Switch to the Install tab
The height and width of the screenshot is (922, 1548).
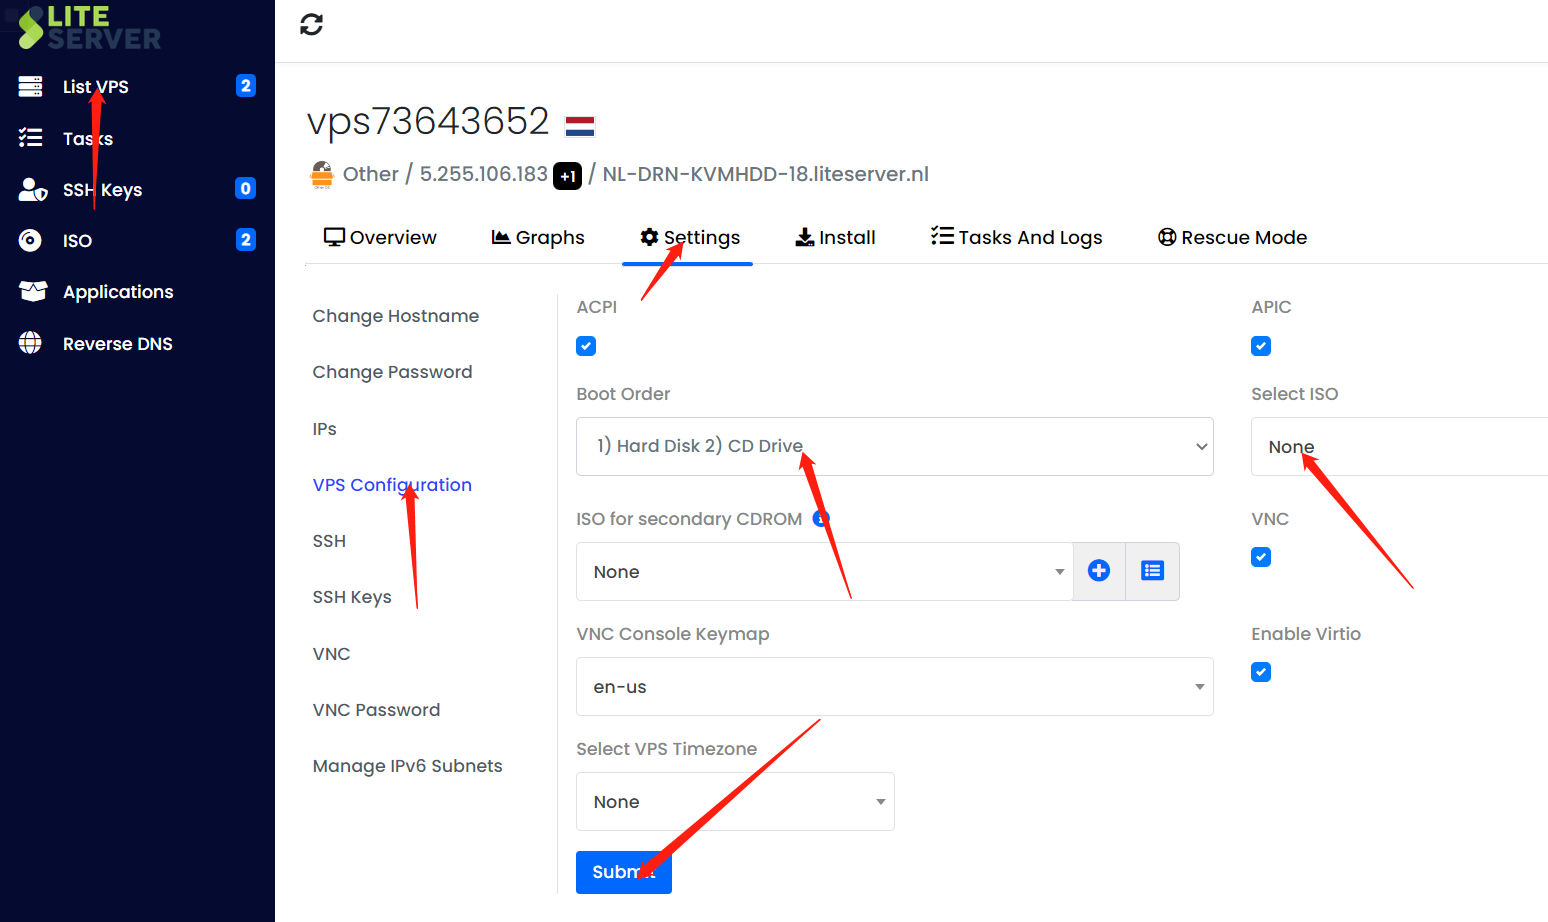point(835,237)
